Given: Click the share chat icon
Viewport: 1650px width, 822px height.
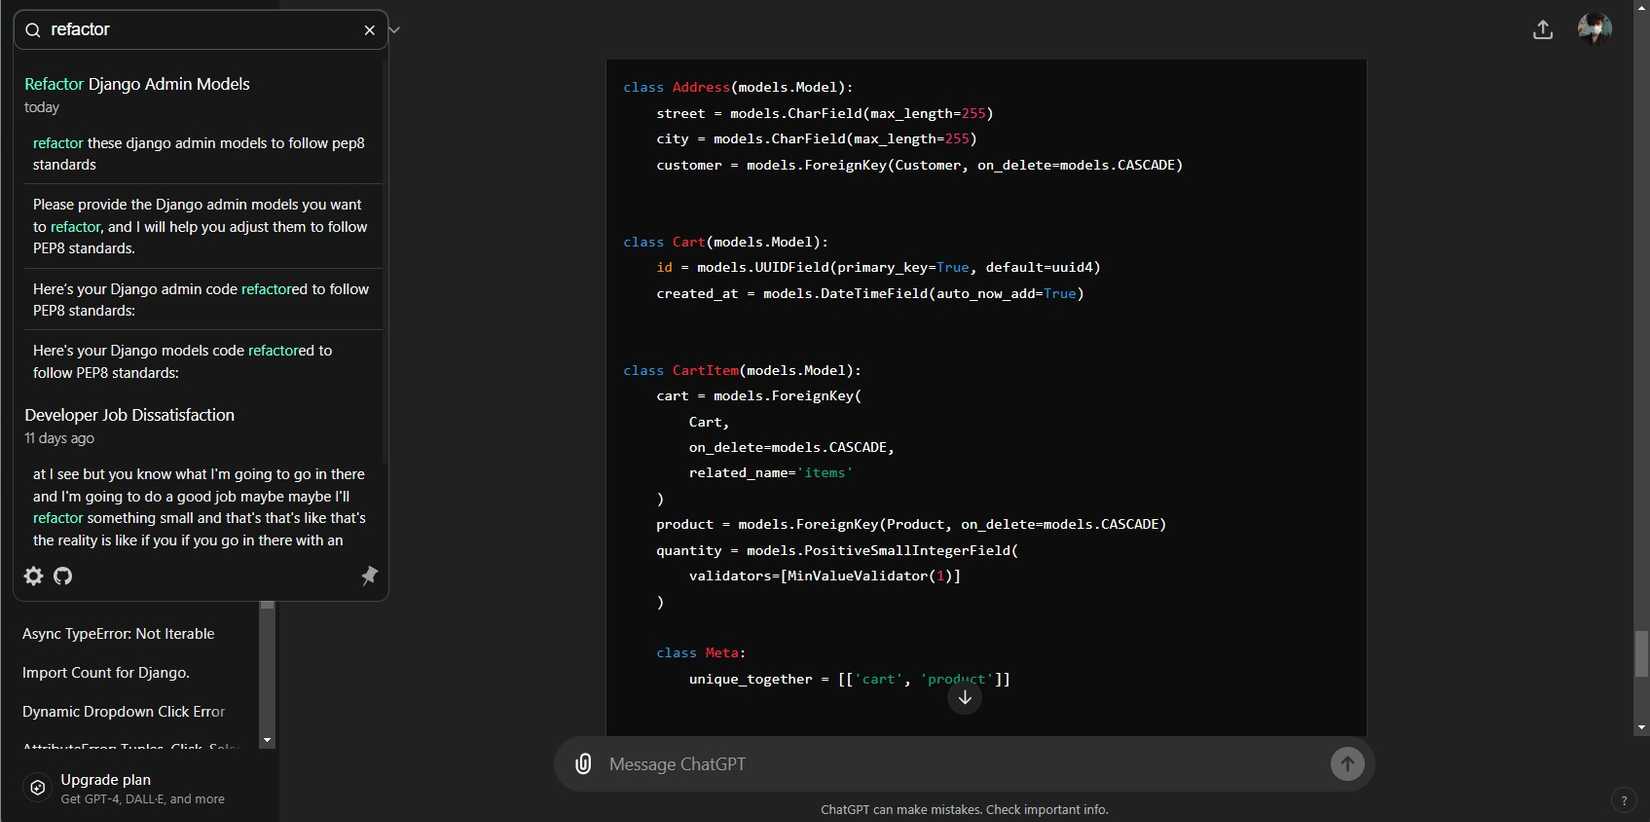Looking at the screenshot, I should click(1543, 30).
